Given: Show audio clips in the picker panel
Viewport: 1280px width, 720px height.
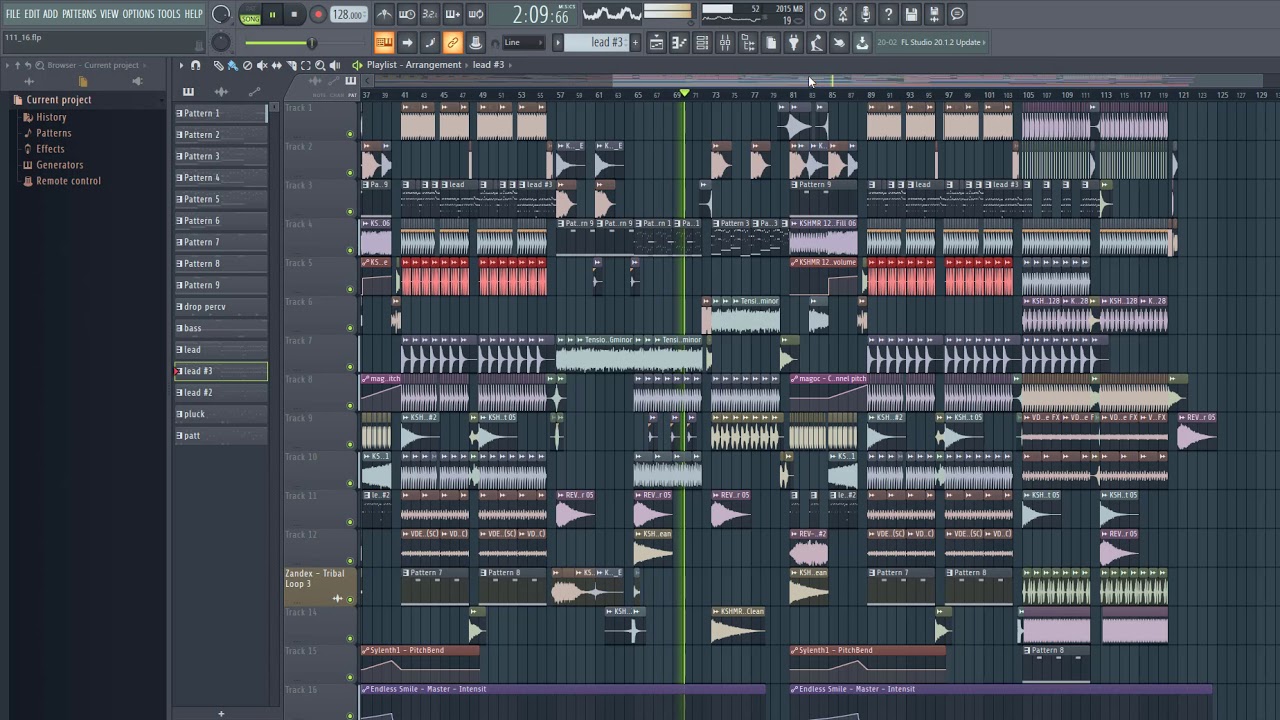Looking at the screenshot, I should coord(221,91).
